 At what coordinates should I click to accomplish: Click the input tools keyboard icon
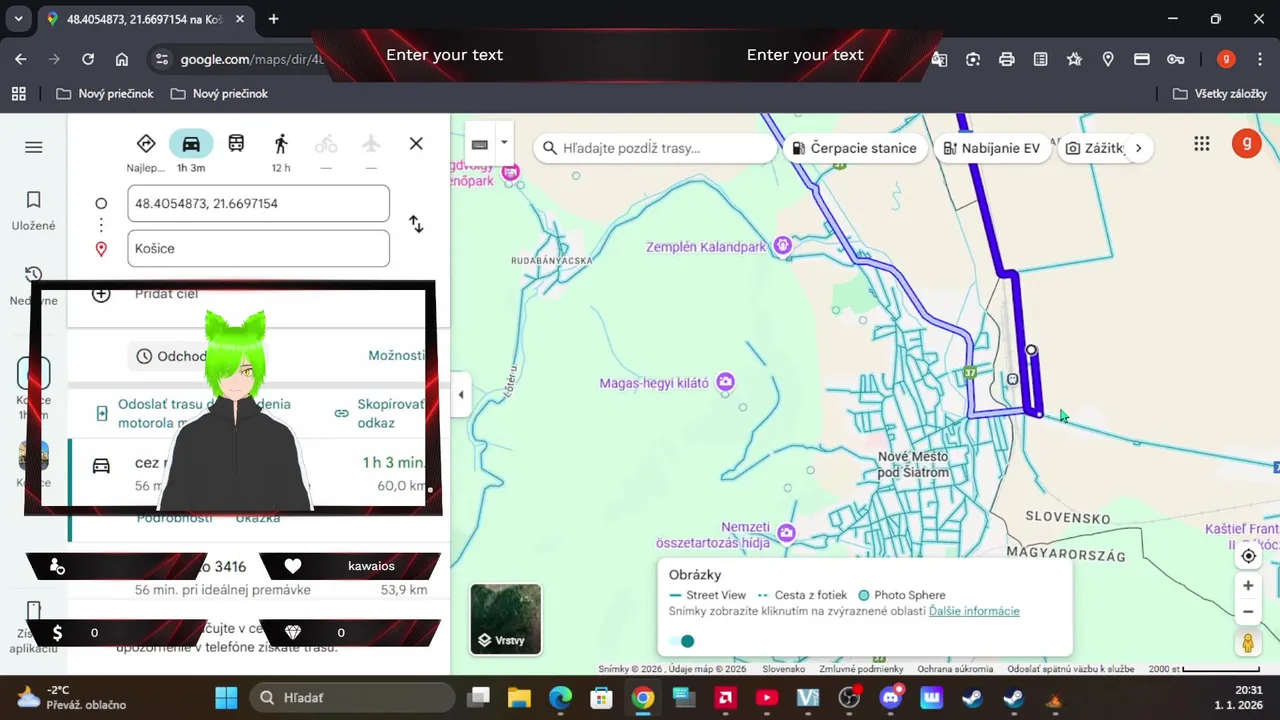pyautogui.click(x=480, y=144)
